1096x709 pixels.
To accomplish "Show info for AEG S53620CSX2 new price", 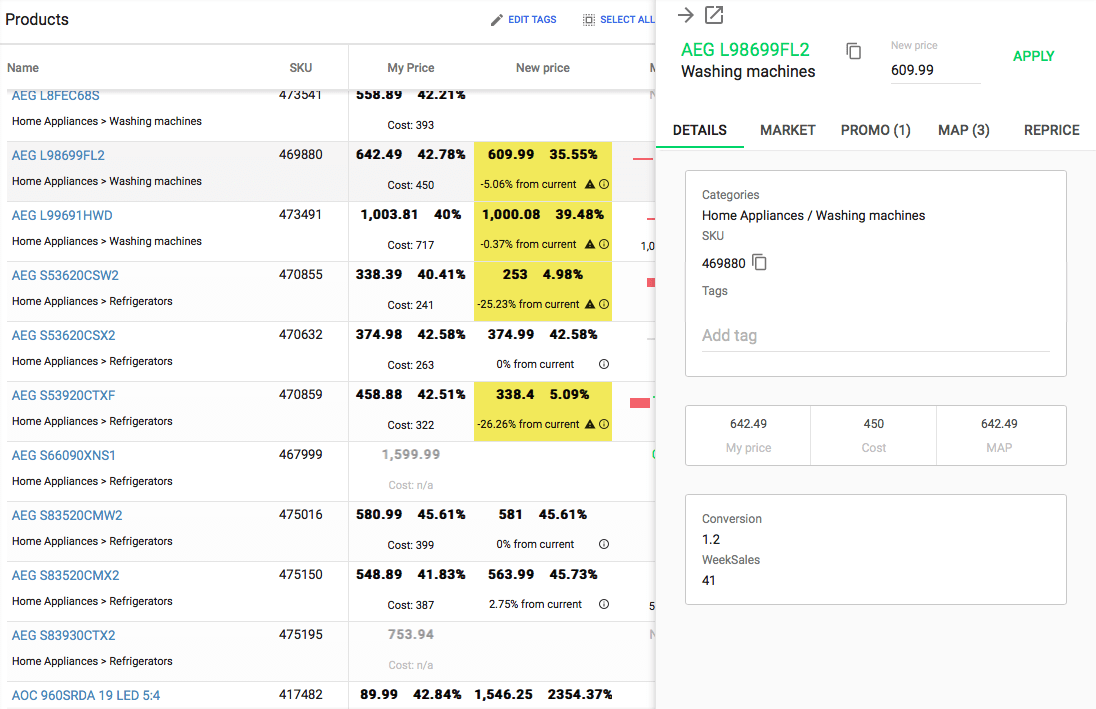I will [604, 364].
